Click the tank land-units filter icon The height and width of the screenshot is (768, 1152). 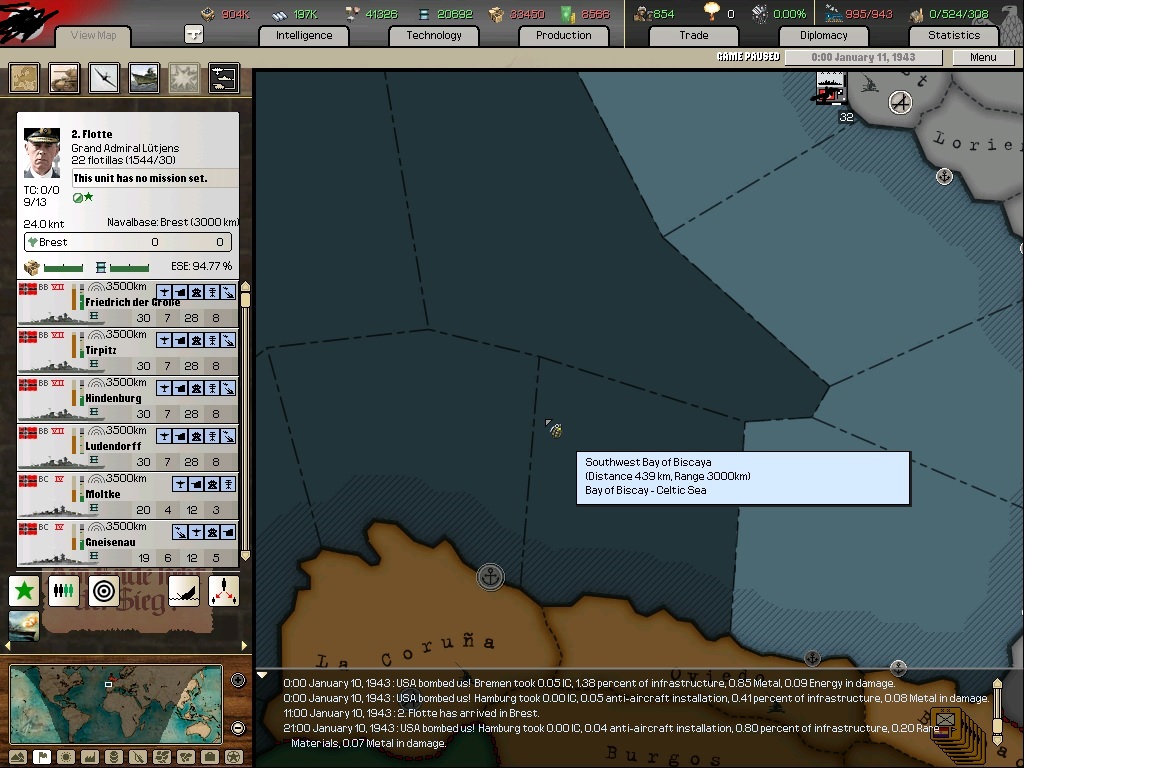[x=64, y=78]
